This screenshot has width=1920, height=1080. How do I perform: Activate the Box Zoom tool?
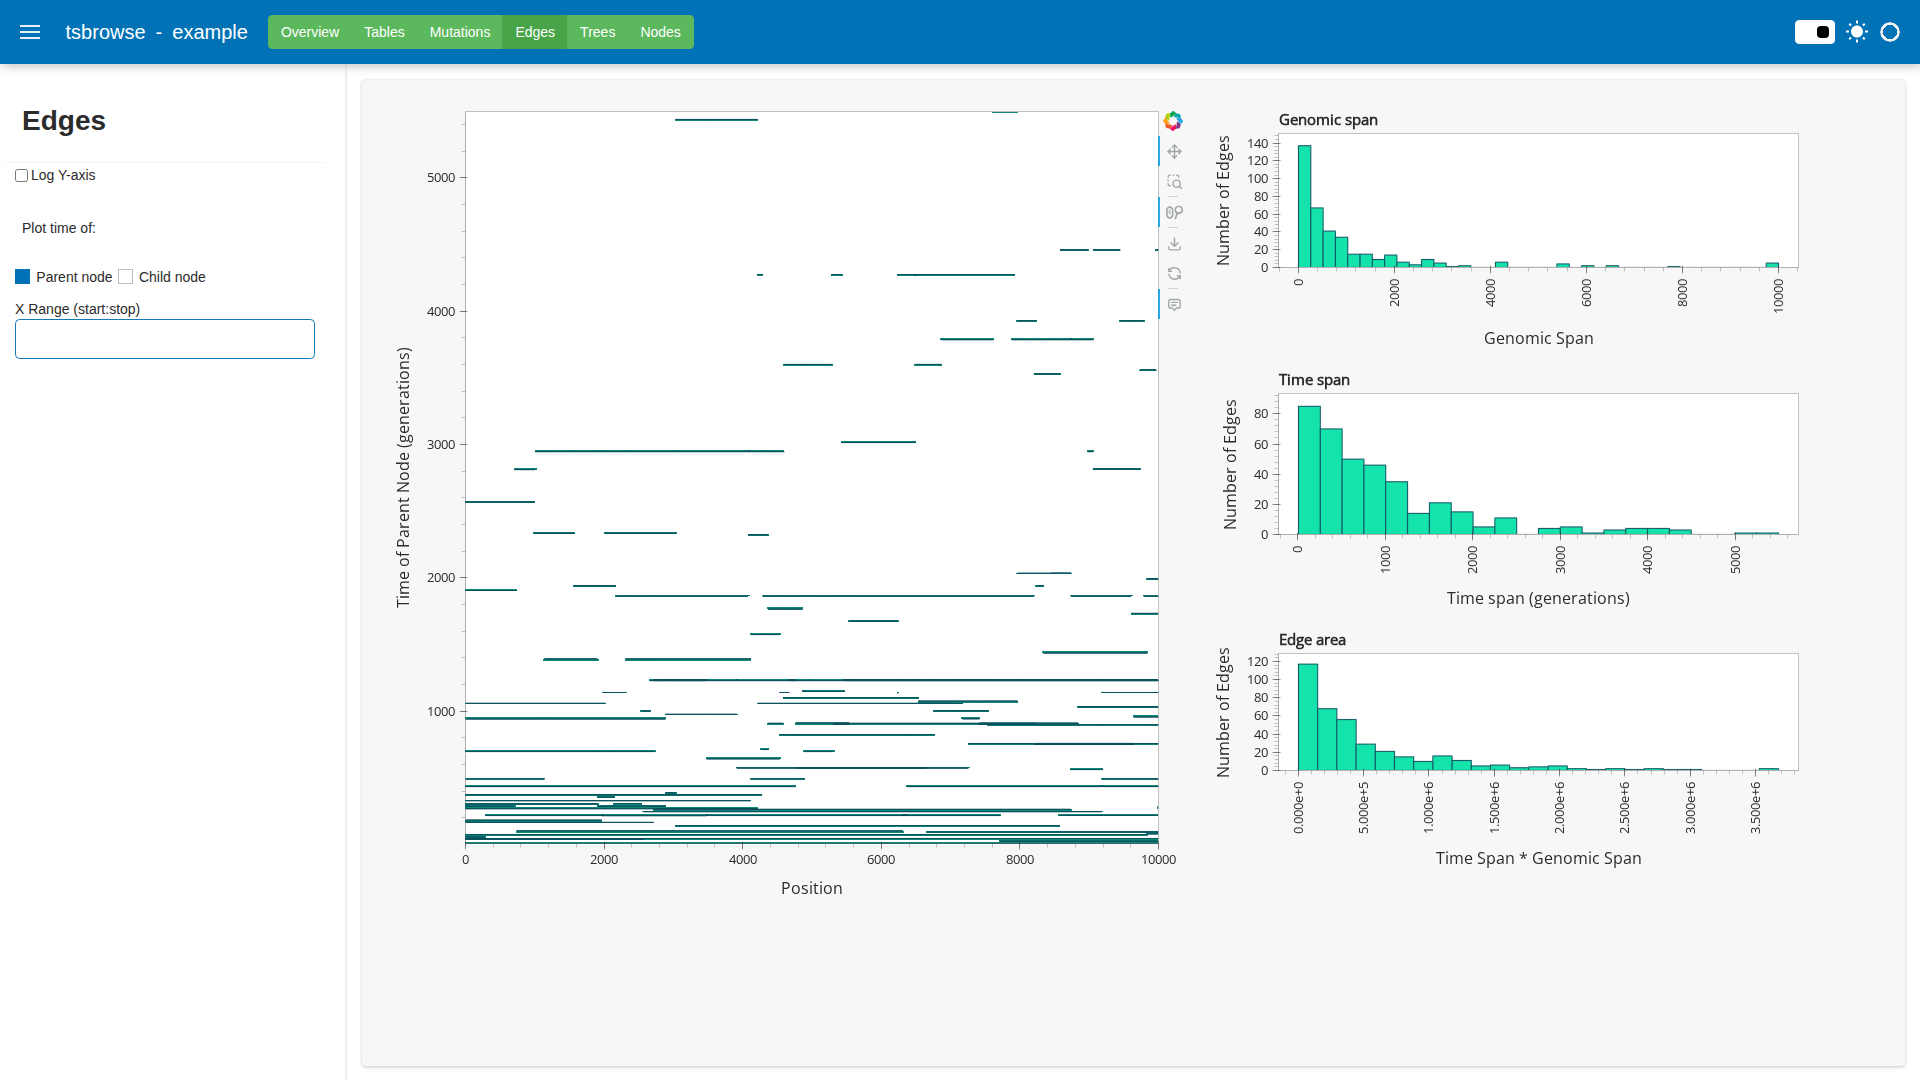(x=1174, y=182)
